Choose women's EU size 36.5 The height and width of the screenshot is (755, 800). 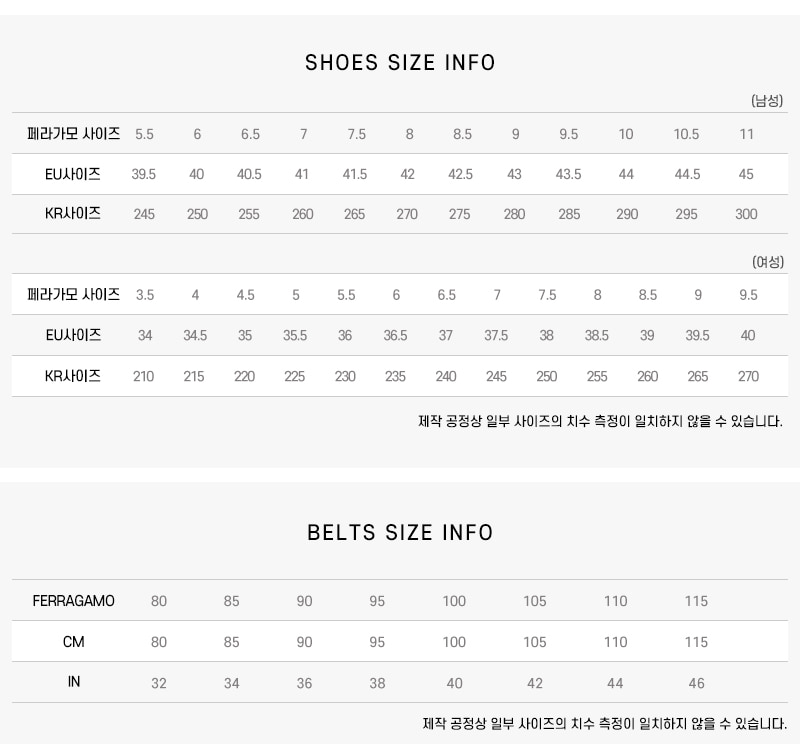pyautogui.click(x=396, y=335)
